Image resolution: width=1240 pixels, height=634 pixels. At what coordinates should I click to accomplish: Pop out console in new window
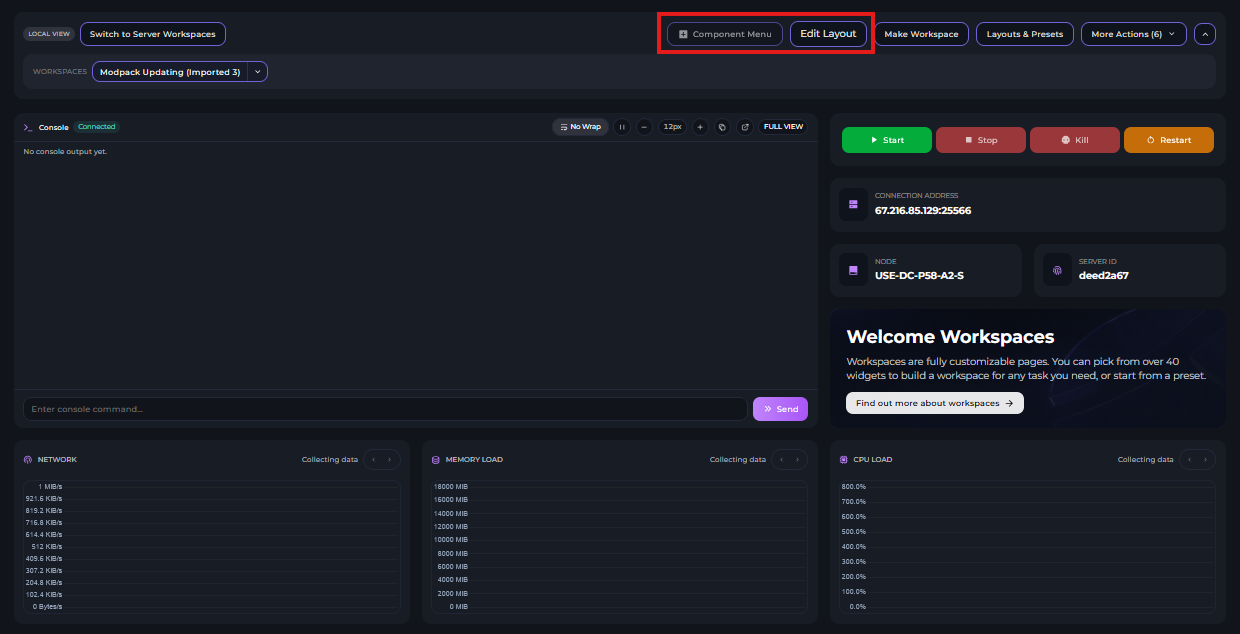(x=745, y=127)
